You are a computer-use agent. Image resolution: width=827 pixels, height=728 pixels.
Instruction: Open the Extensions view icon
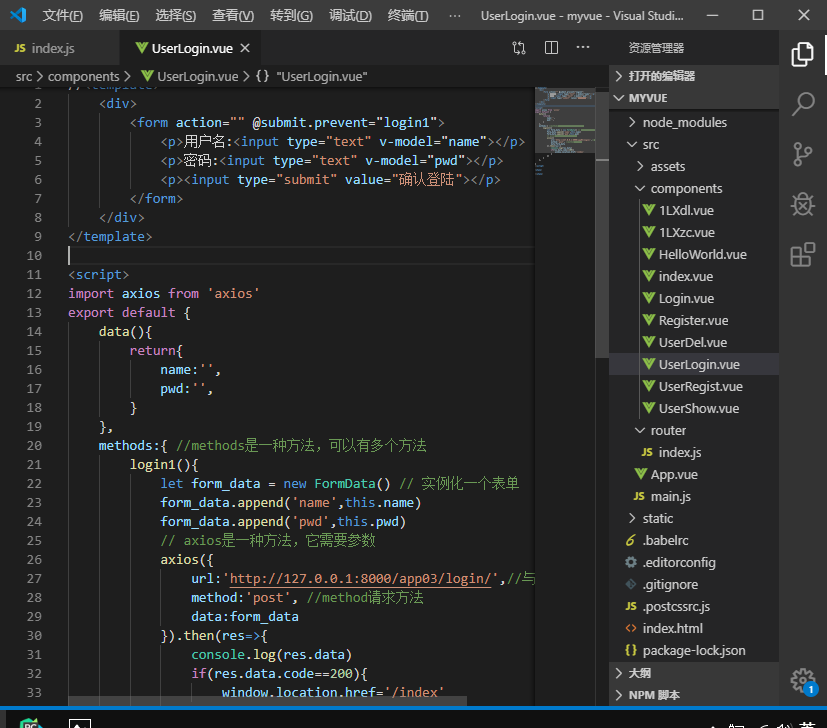(802, 255)
